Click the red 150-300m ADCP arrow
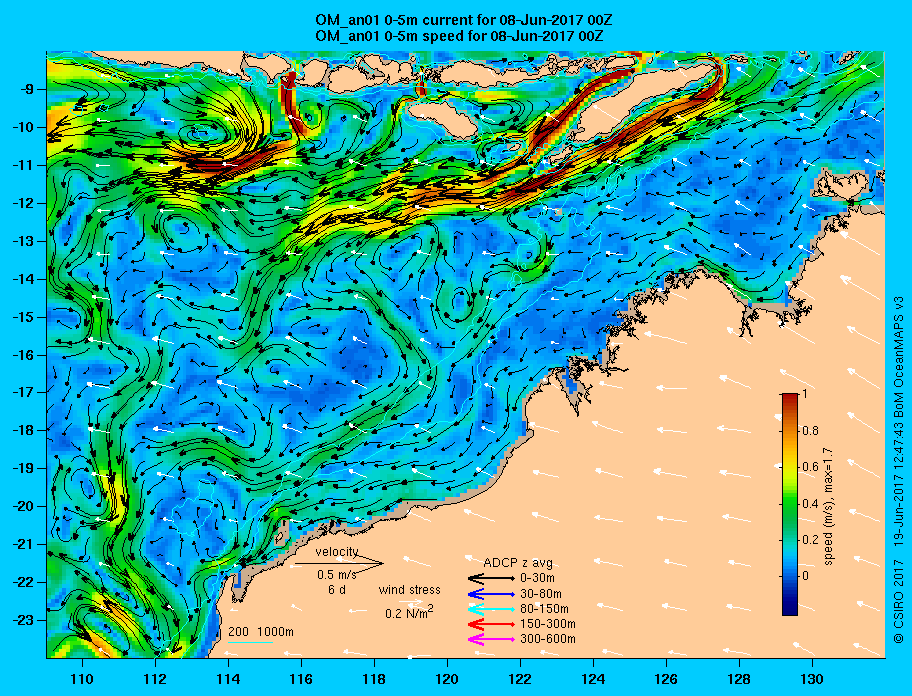The height and width of the screenshot is (696, 912). [491, 624]
